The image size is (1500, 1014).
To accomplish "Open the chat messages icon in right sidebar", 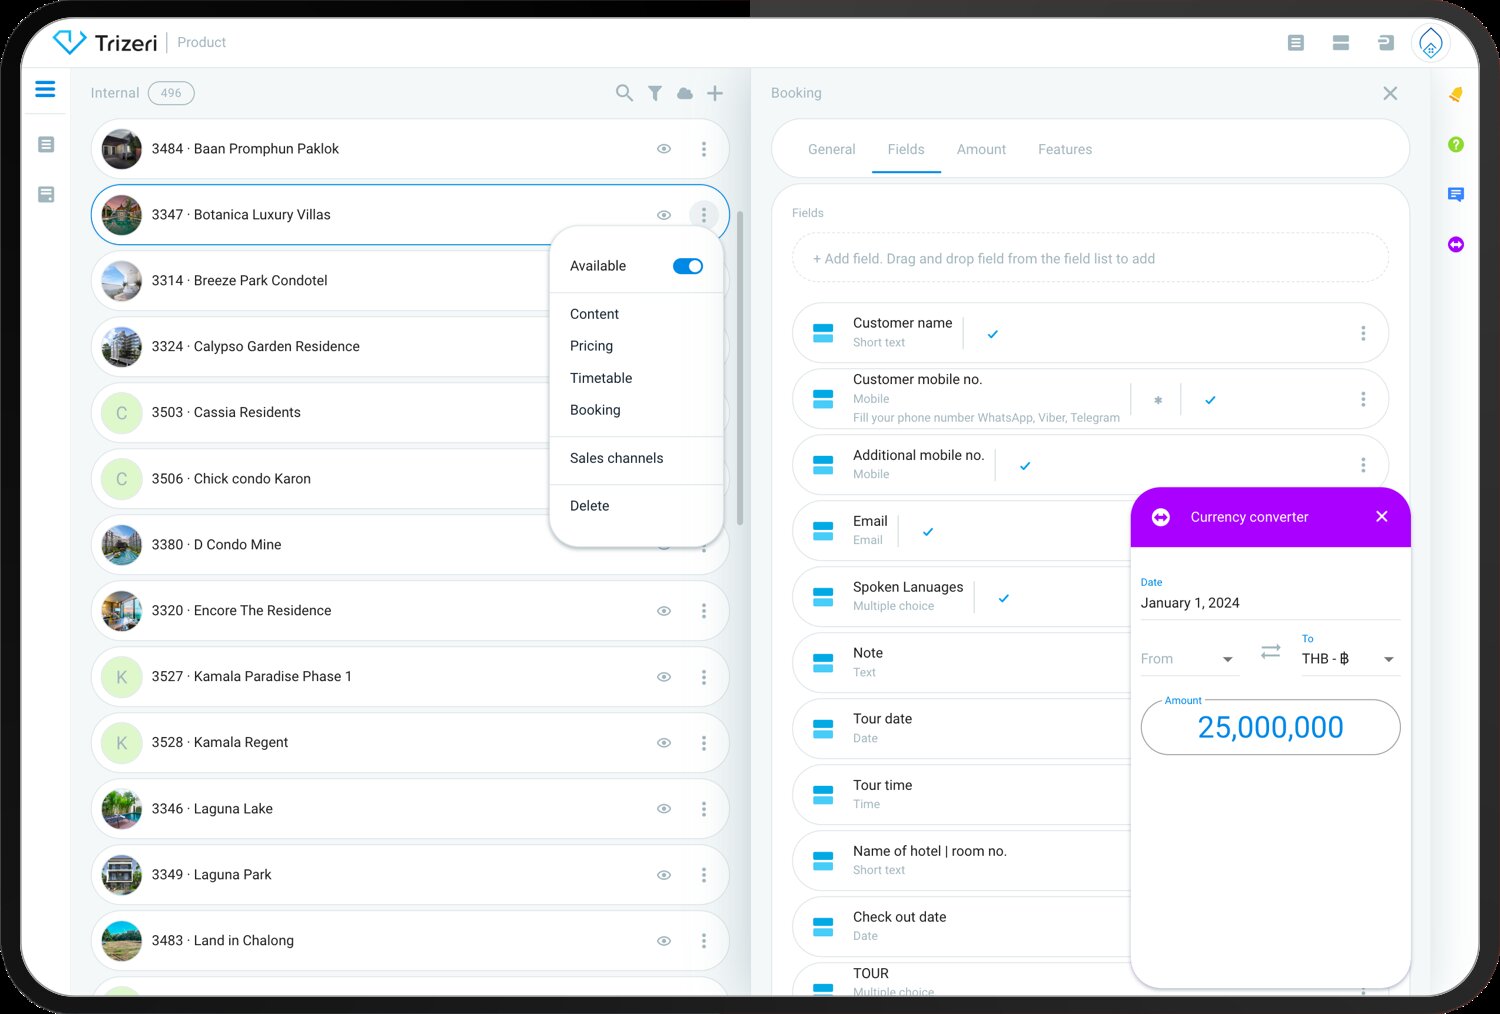I will coord(1456,194).
